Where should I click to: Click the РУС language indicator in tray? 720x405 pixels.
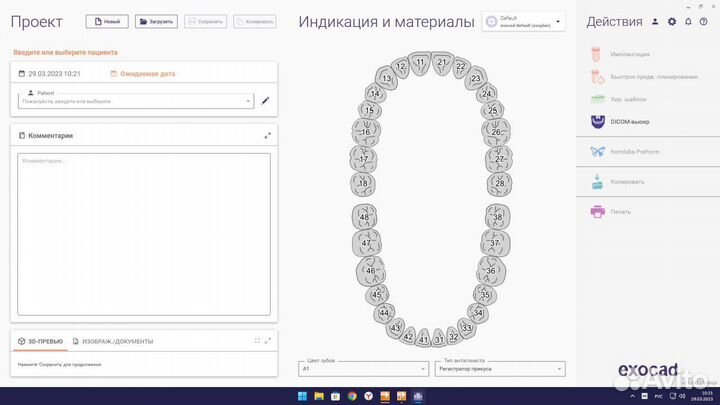pos(658,396)
